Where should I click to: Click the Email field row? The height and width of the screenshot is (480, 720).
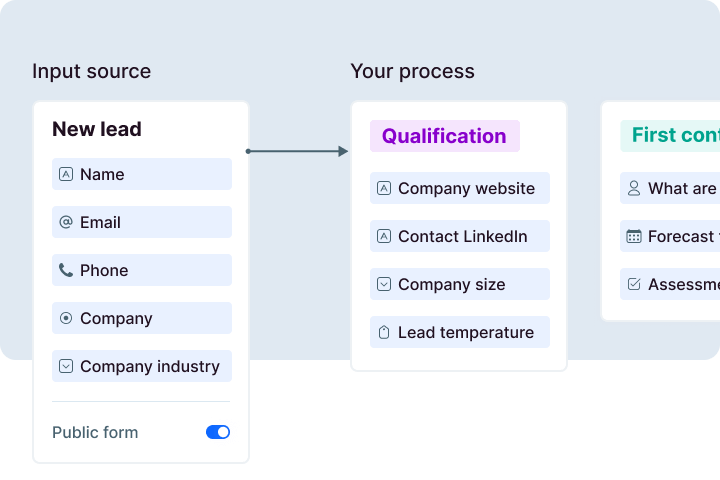click(142, 222)
